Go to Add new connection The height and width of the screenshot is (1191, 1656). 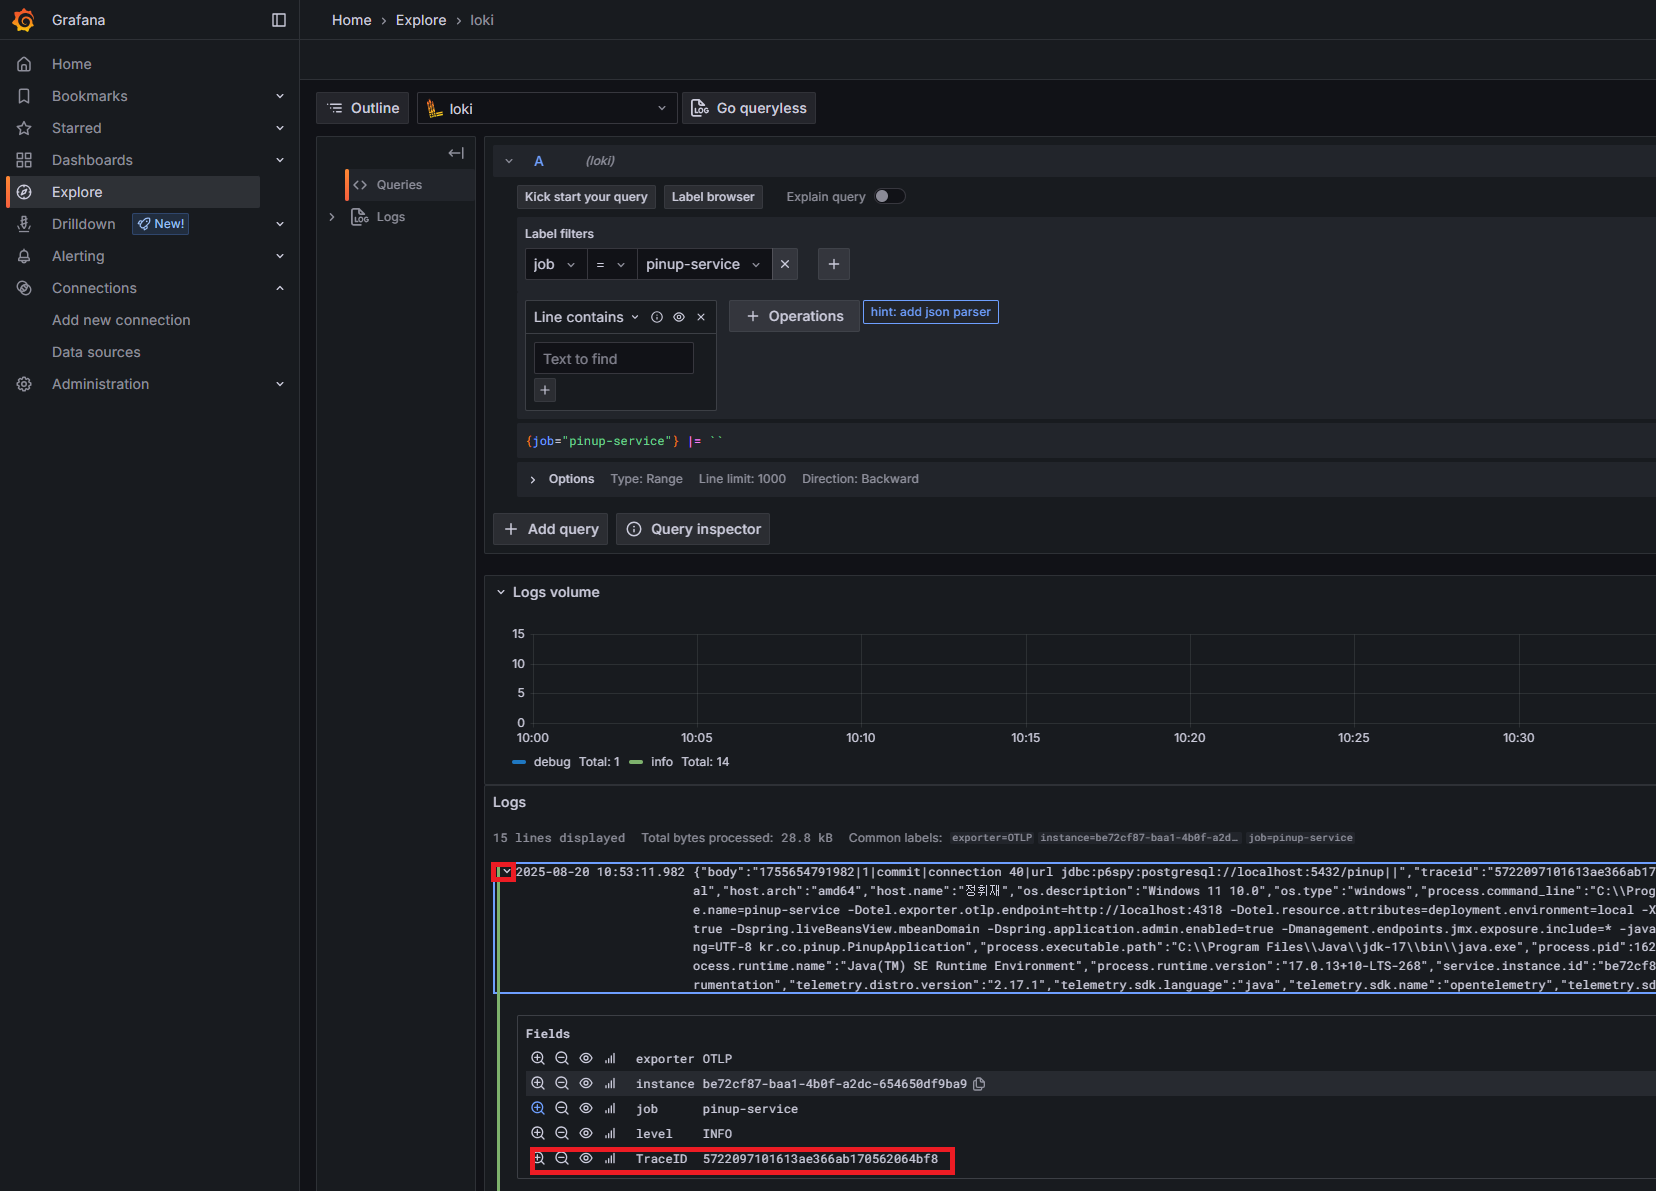pyautogui.click(x=121, y=320)
